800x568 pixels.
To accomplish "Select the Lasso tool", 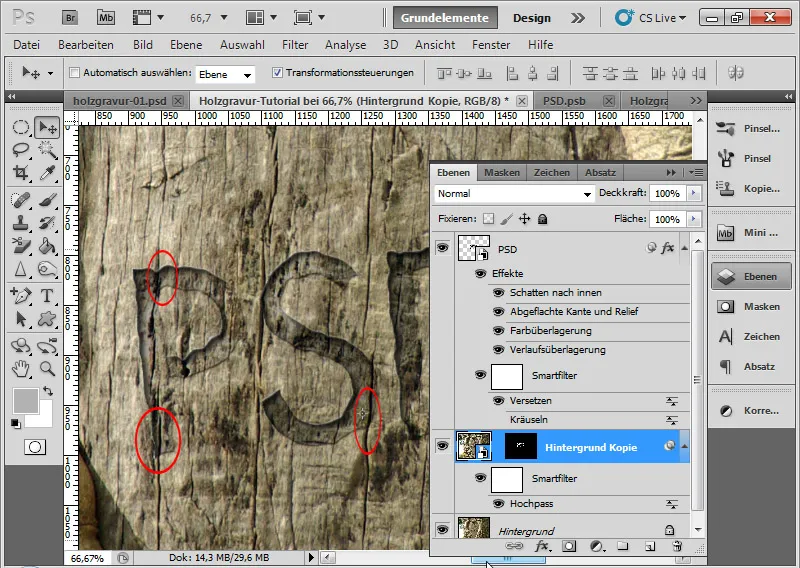I will click(20, 150).
